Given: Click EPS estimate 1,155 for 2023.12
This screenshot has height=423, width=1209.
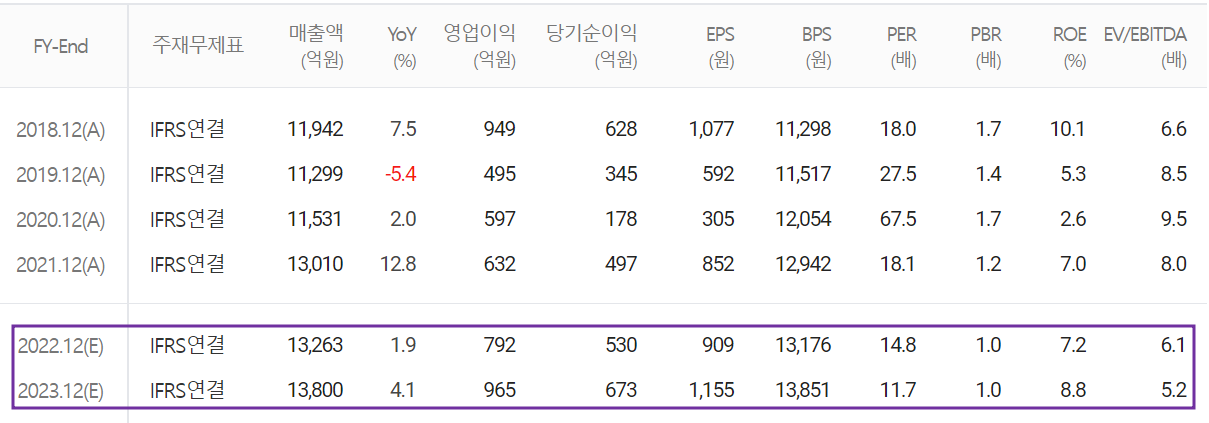Looking at the screenshot, I should (711, 390).
